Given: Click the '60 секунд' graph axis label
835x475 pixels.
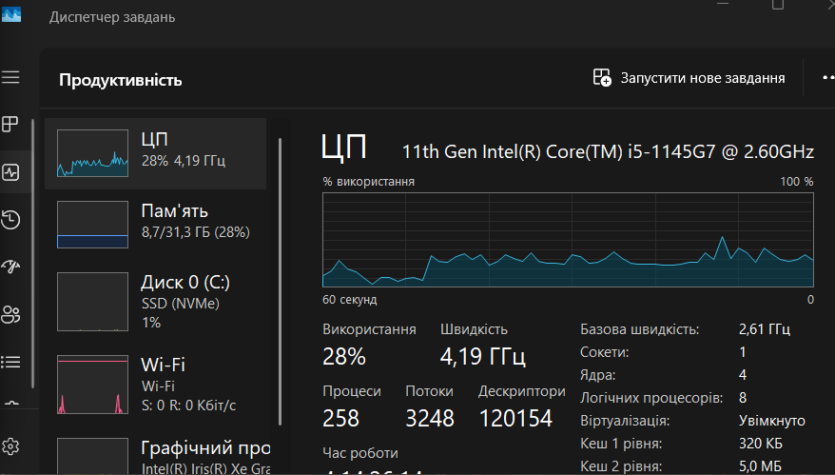Looking at the screenshot, I should (349, 300).
